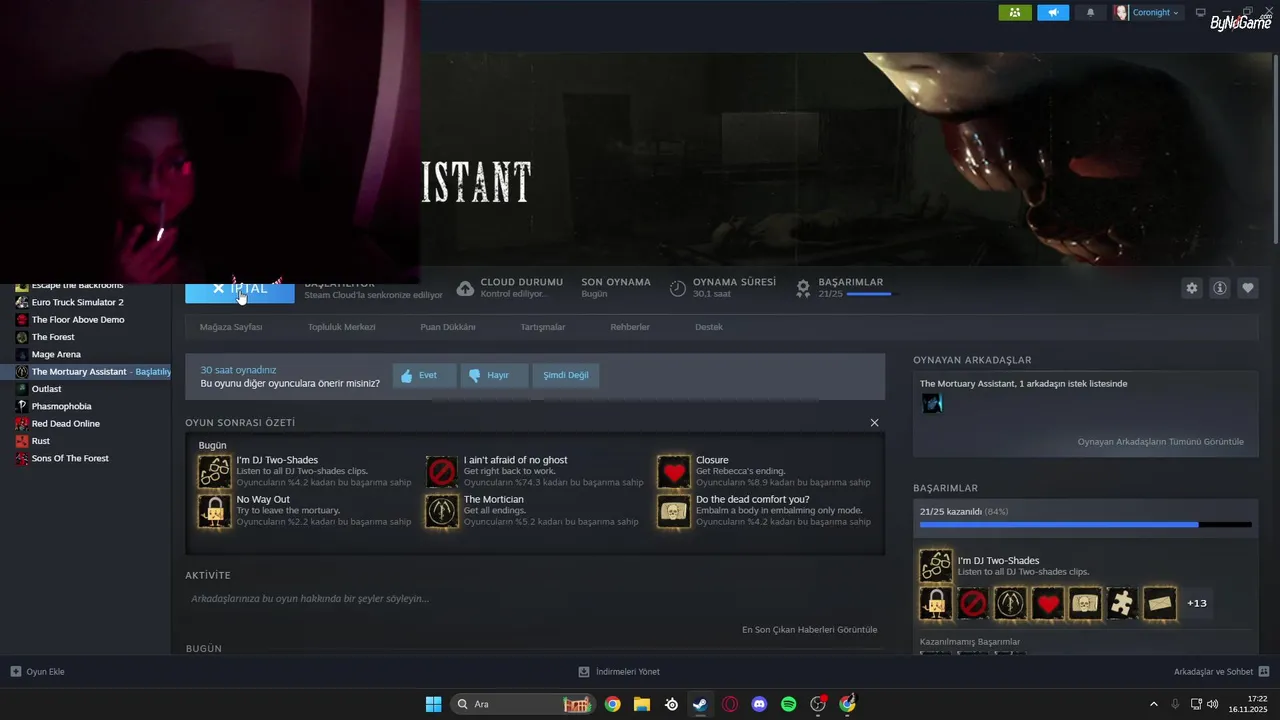Recommend the game with Evet thumbs-up
The image size is (1280, 720).
click(x=424, y=376)
